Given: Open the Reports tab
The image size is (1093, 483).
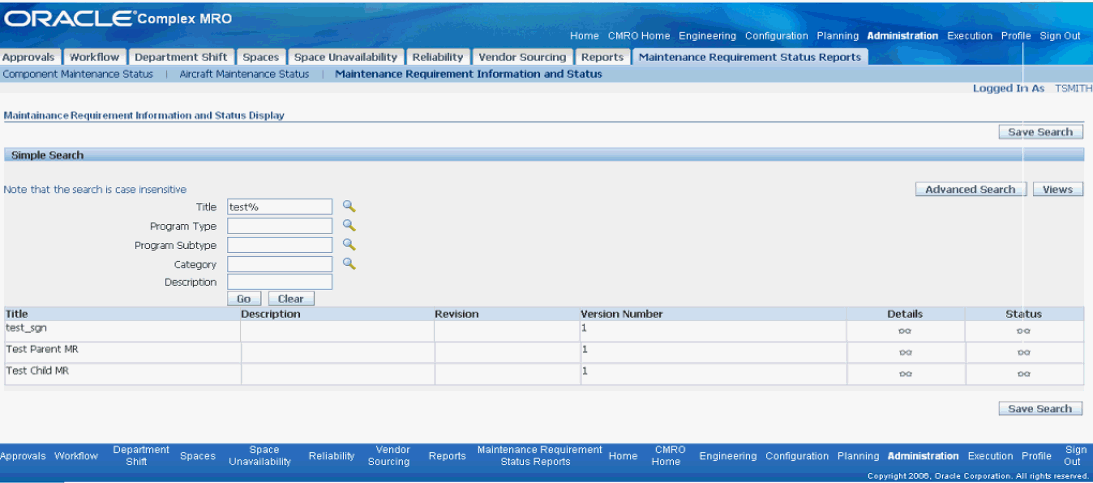Looking at the screenshot, I should (x=602, y=57).
